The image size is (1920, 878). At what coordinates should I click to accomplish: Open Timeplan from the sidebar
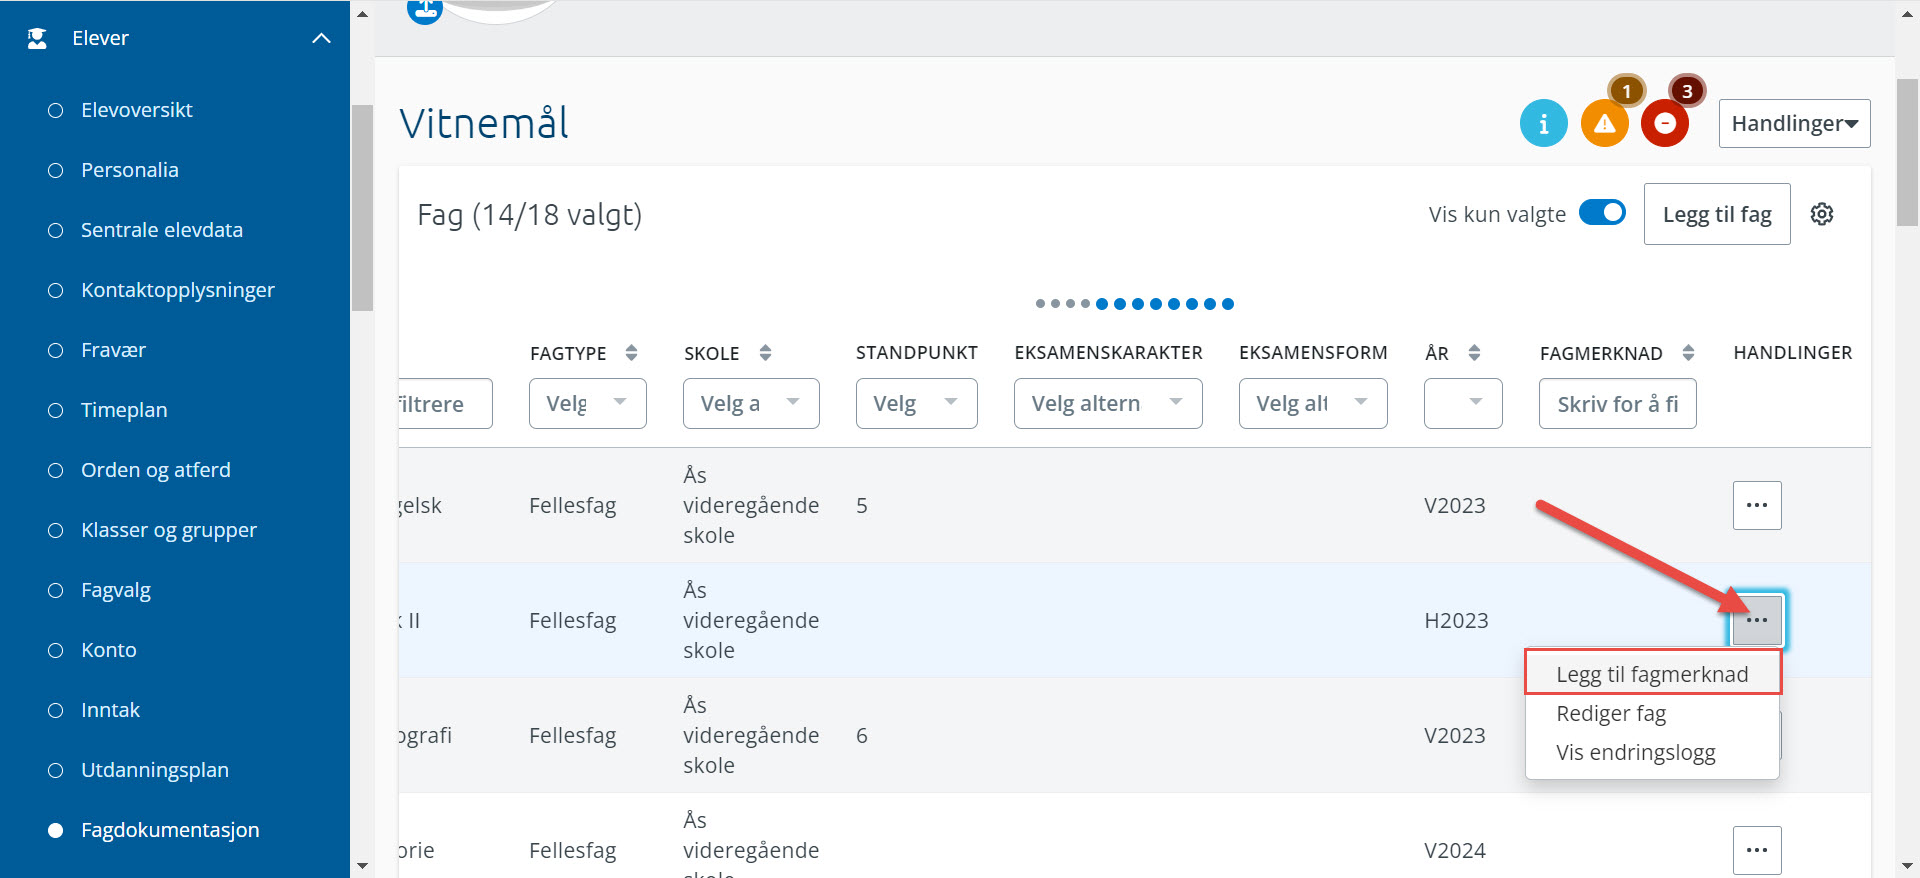pyautogui.click(x=124, y=410)
